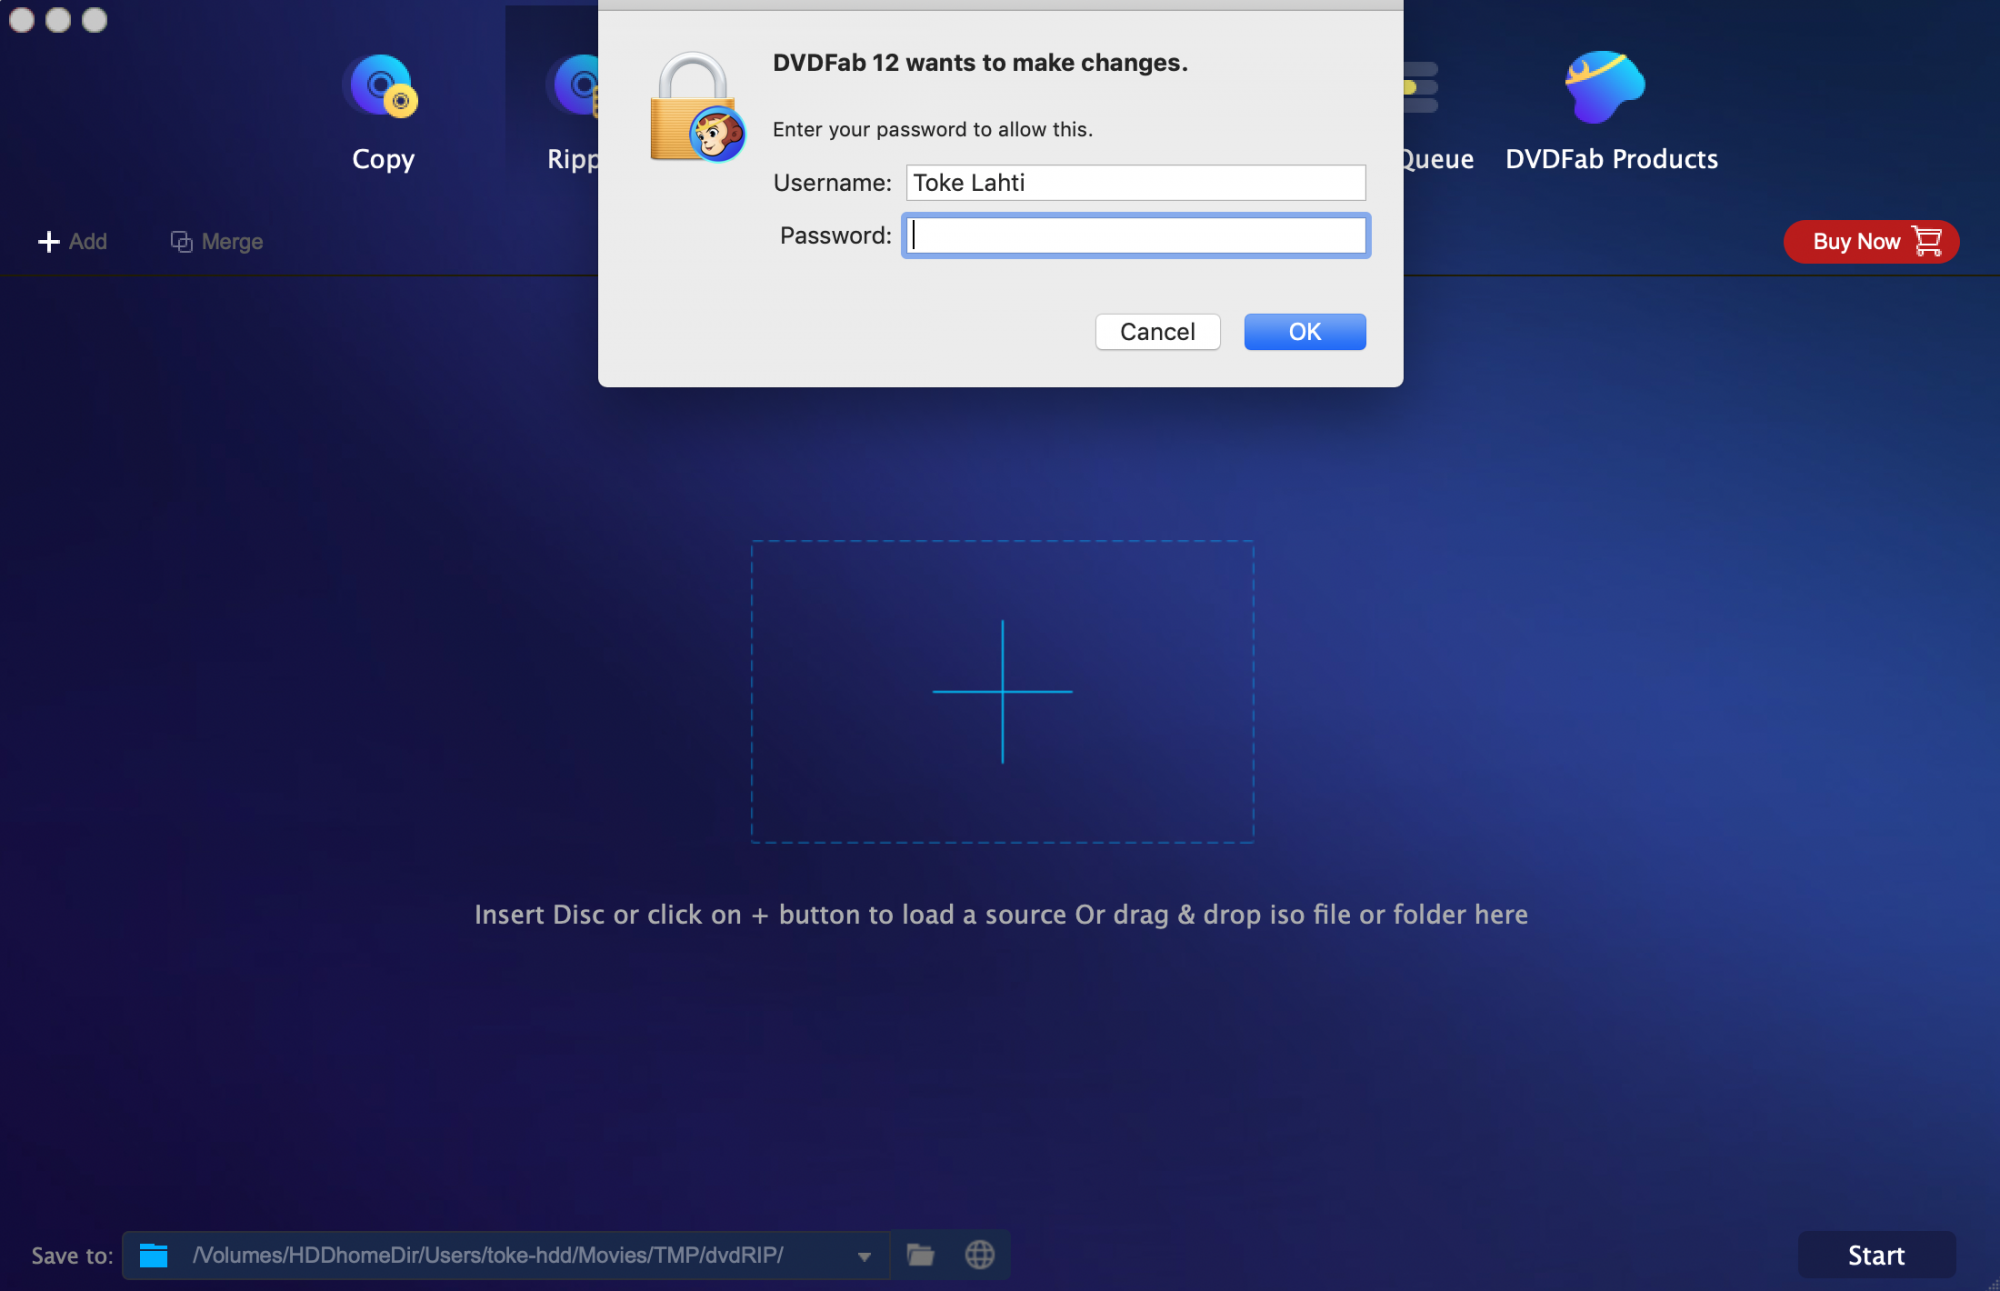Viewport: 2000px width, 1291px height.
Task: Focus the Username field
Action: pyautogui.click(x=1135, y=183)
